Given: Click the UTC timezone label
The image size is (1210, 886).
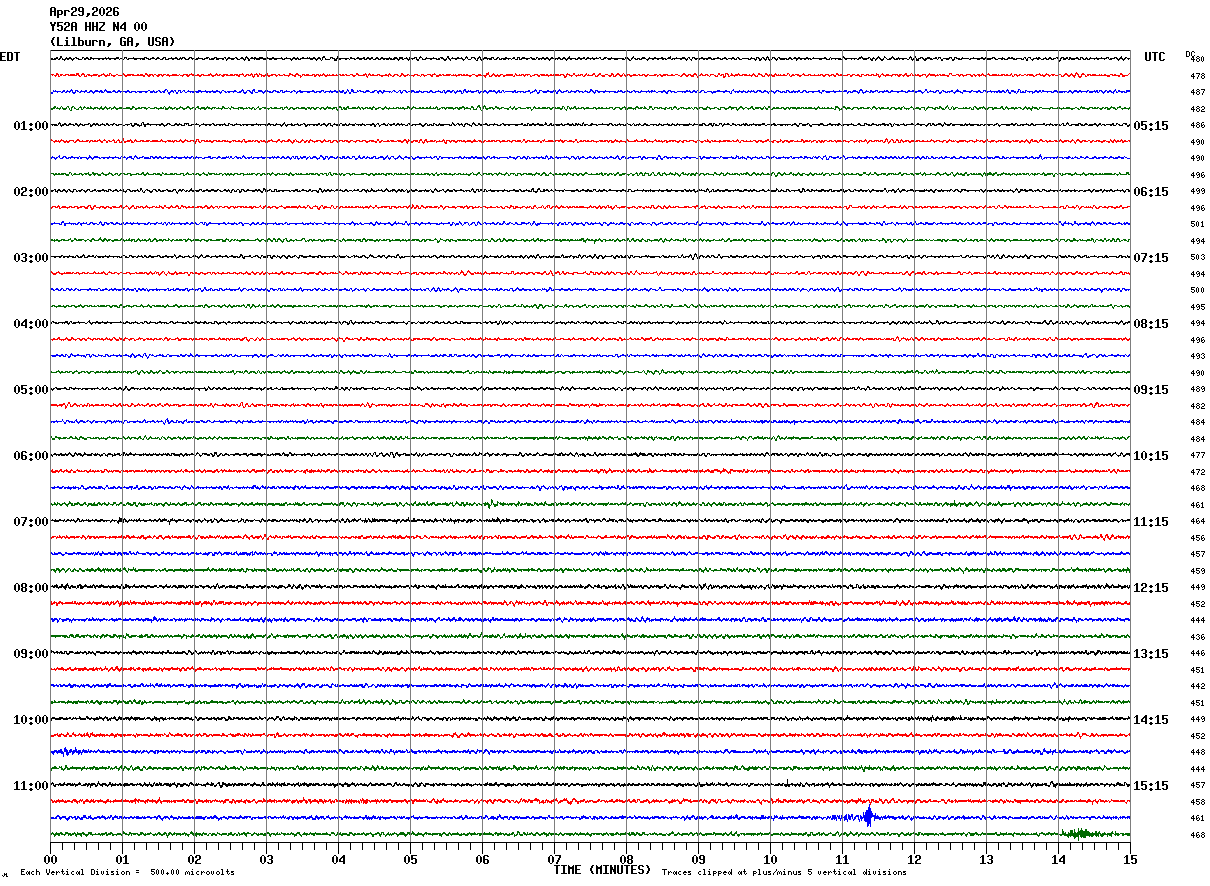Looking at the screenshot, I should point(1155,57).
